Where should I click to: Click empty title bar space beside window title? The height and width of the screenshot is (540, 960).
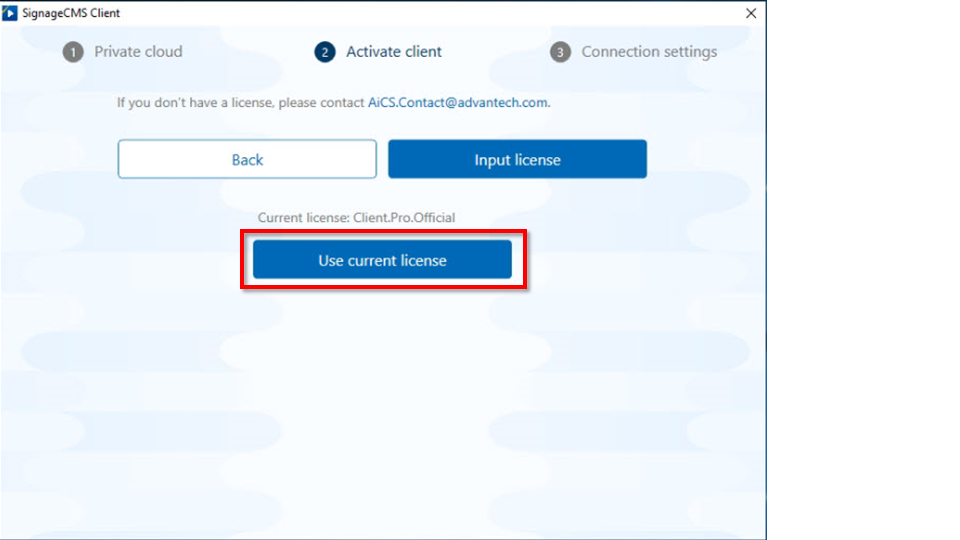(x=400, y=13)
